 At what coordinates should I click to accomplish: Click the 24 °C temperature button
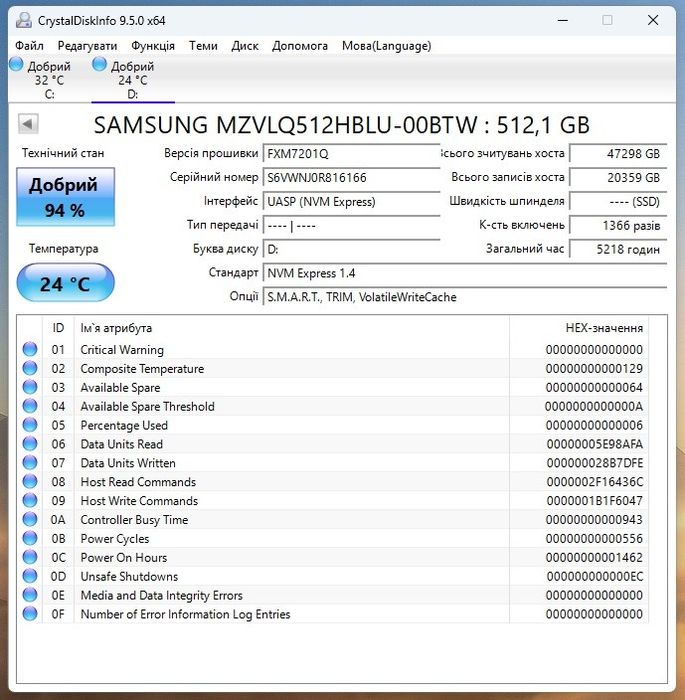(66, 283)
